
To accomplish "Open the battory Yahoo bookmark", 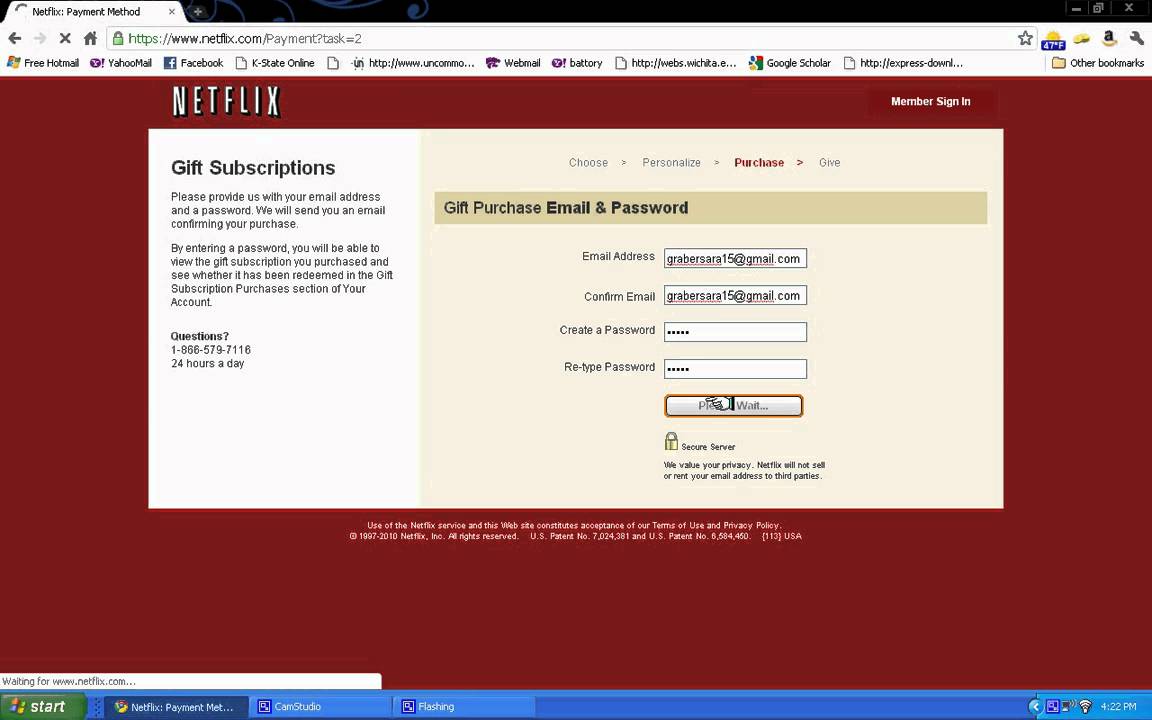I will pos(577,63).
